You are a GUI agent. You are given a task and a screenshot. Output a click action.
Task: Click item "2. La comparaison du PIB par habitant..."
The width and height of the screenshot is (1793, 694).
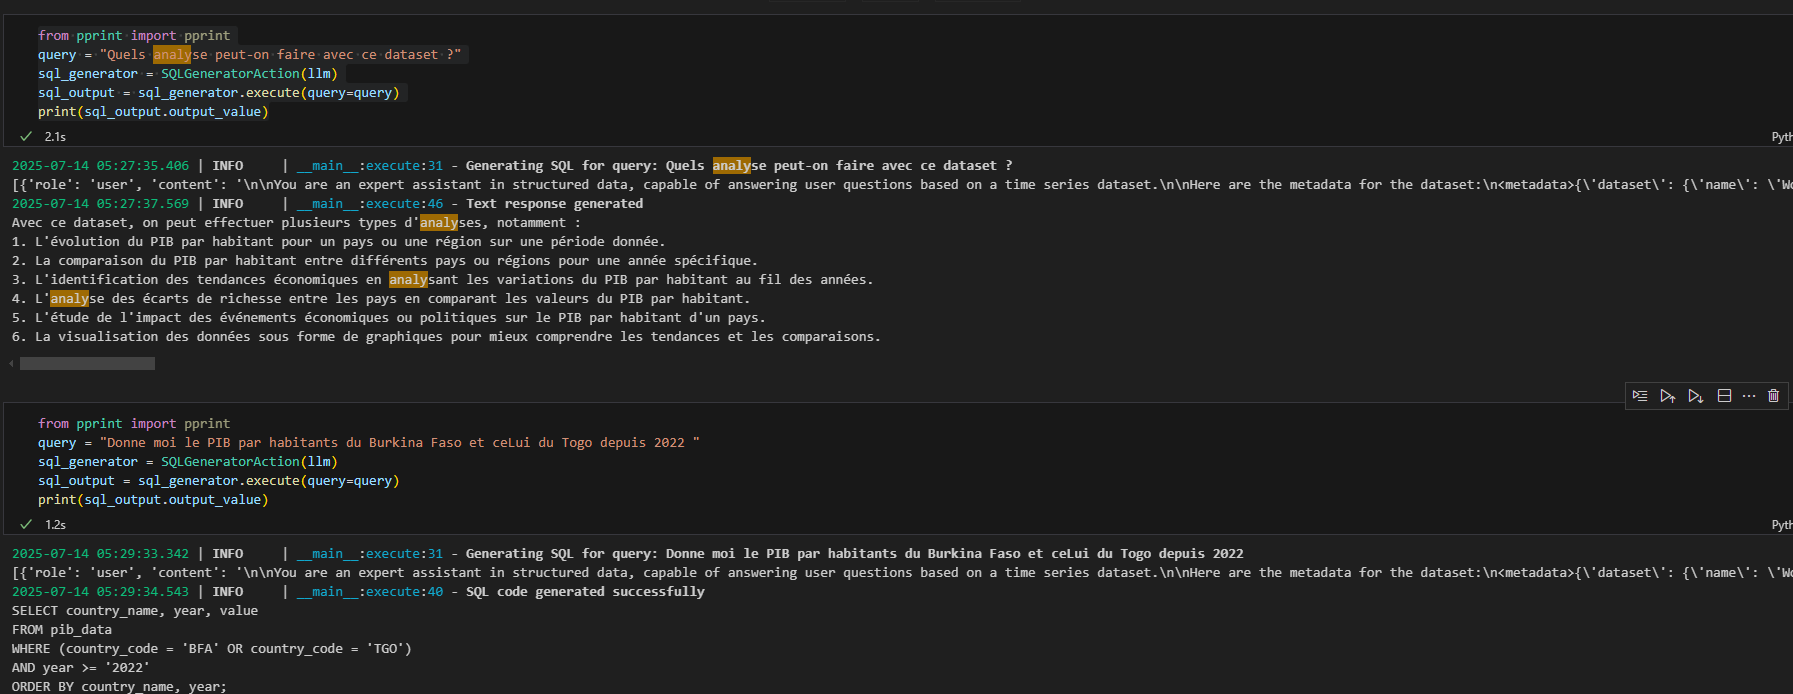[x=385, y=261]
